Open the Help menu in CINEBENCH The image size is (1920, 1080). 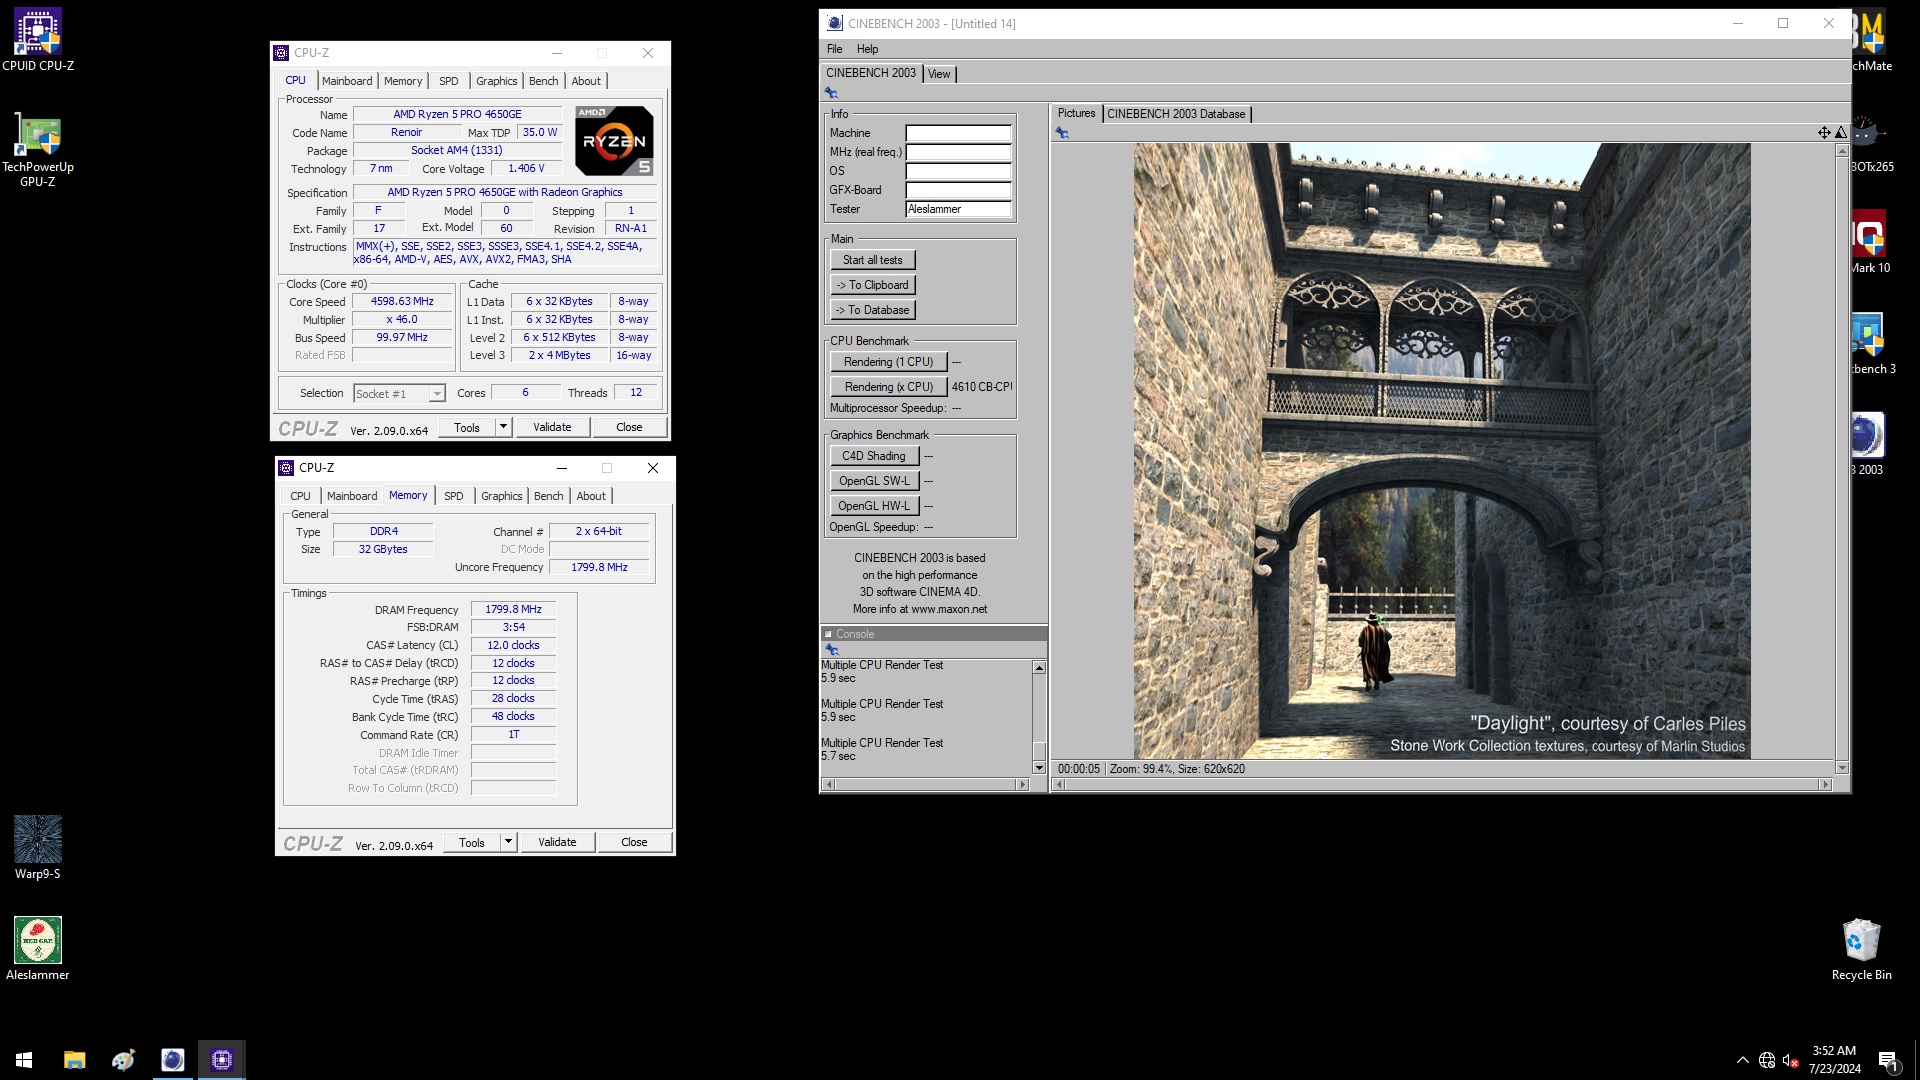pyautogui.click(x=867, y=49)
